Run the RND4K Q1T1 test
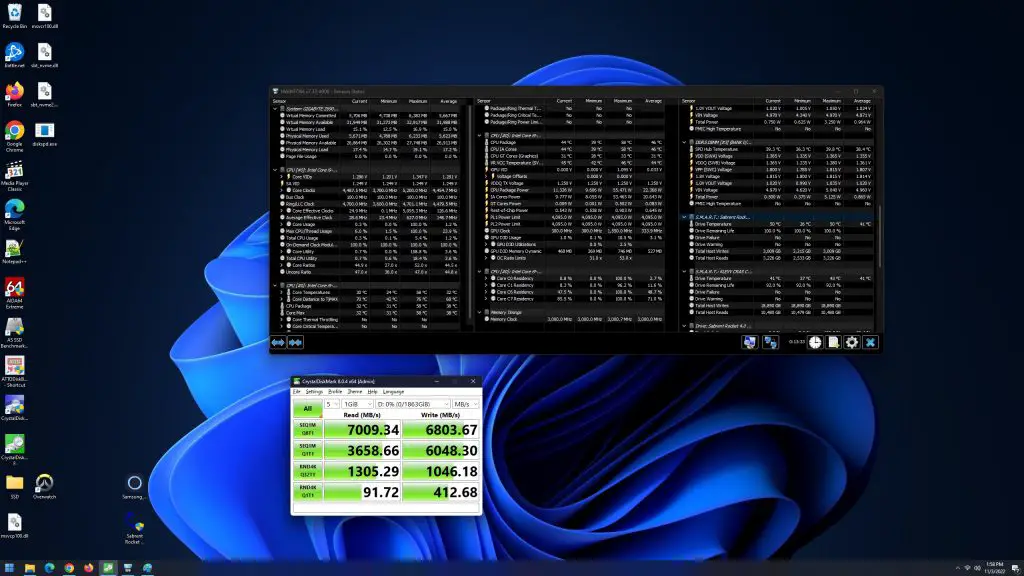1024x576 pixels. click(x=308, y=492)
